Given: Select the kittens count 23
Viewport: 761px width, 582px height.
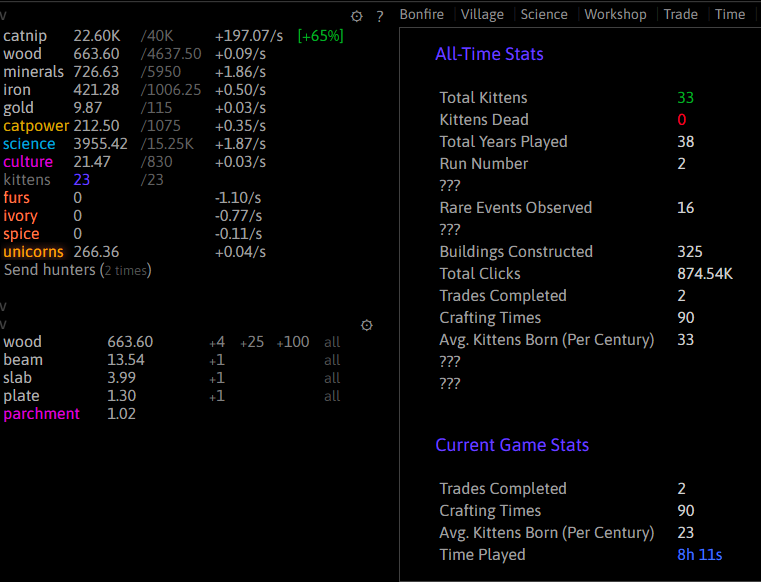Looking at the screenshot, I should [82, 180].
